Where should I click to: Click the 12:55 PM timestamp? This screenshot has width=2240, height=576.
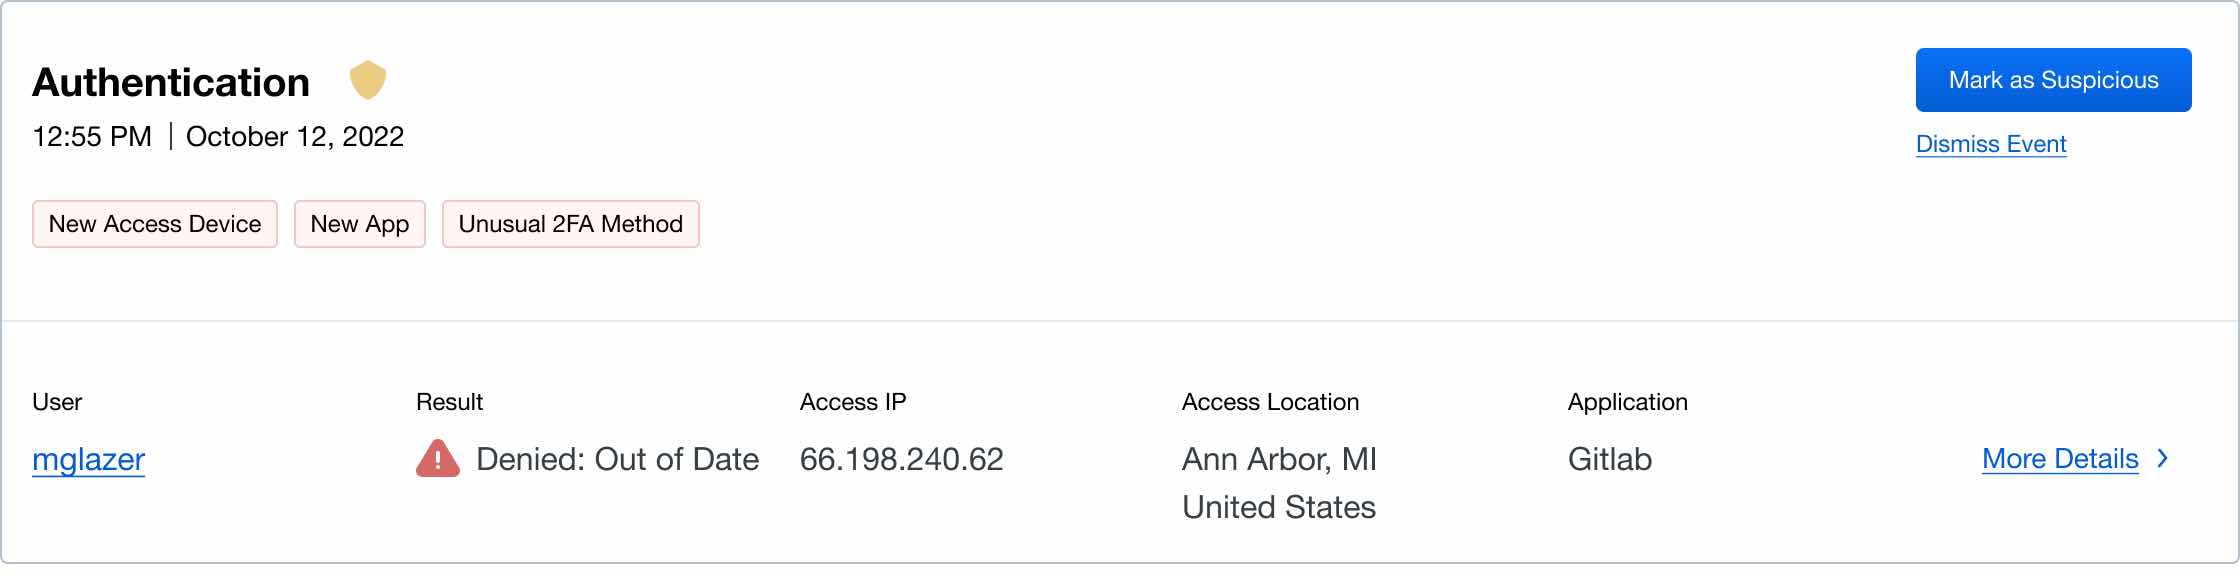point(92,136)
